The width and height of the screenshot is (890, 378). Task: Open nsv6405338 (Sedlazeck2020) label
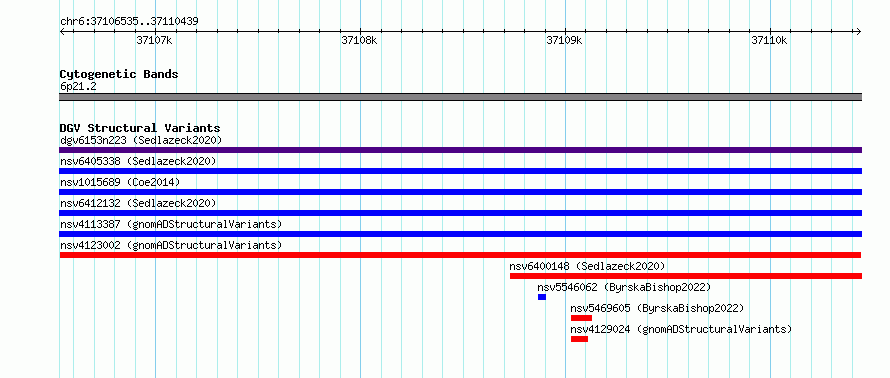pos(138,161)
